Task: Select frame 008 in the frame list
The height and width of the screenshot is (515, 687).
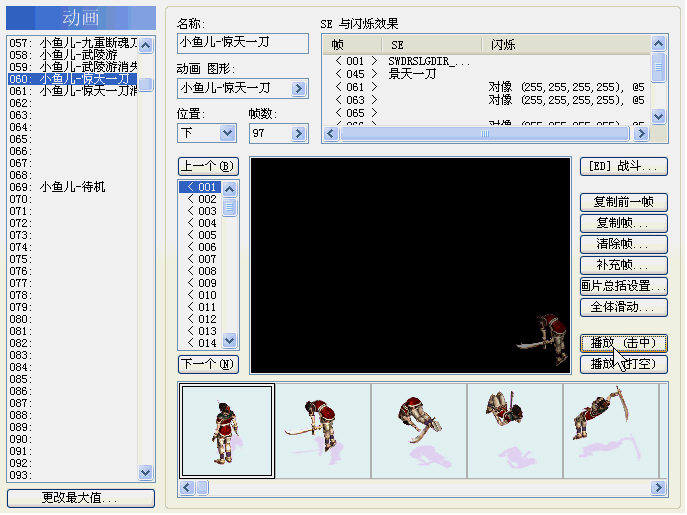Action: [x=201, y=271]
